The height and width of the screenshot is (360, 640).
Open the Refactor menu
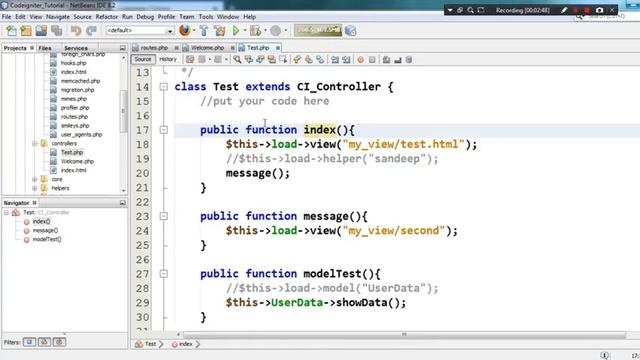[107, 17]
